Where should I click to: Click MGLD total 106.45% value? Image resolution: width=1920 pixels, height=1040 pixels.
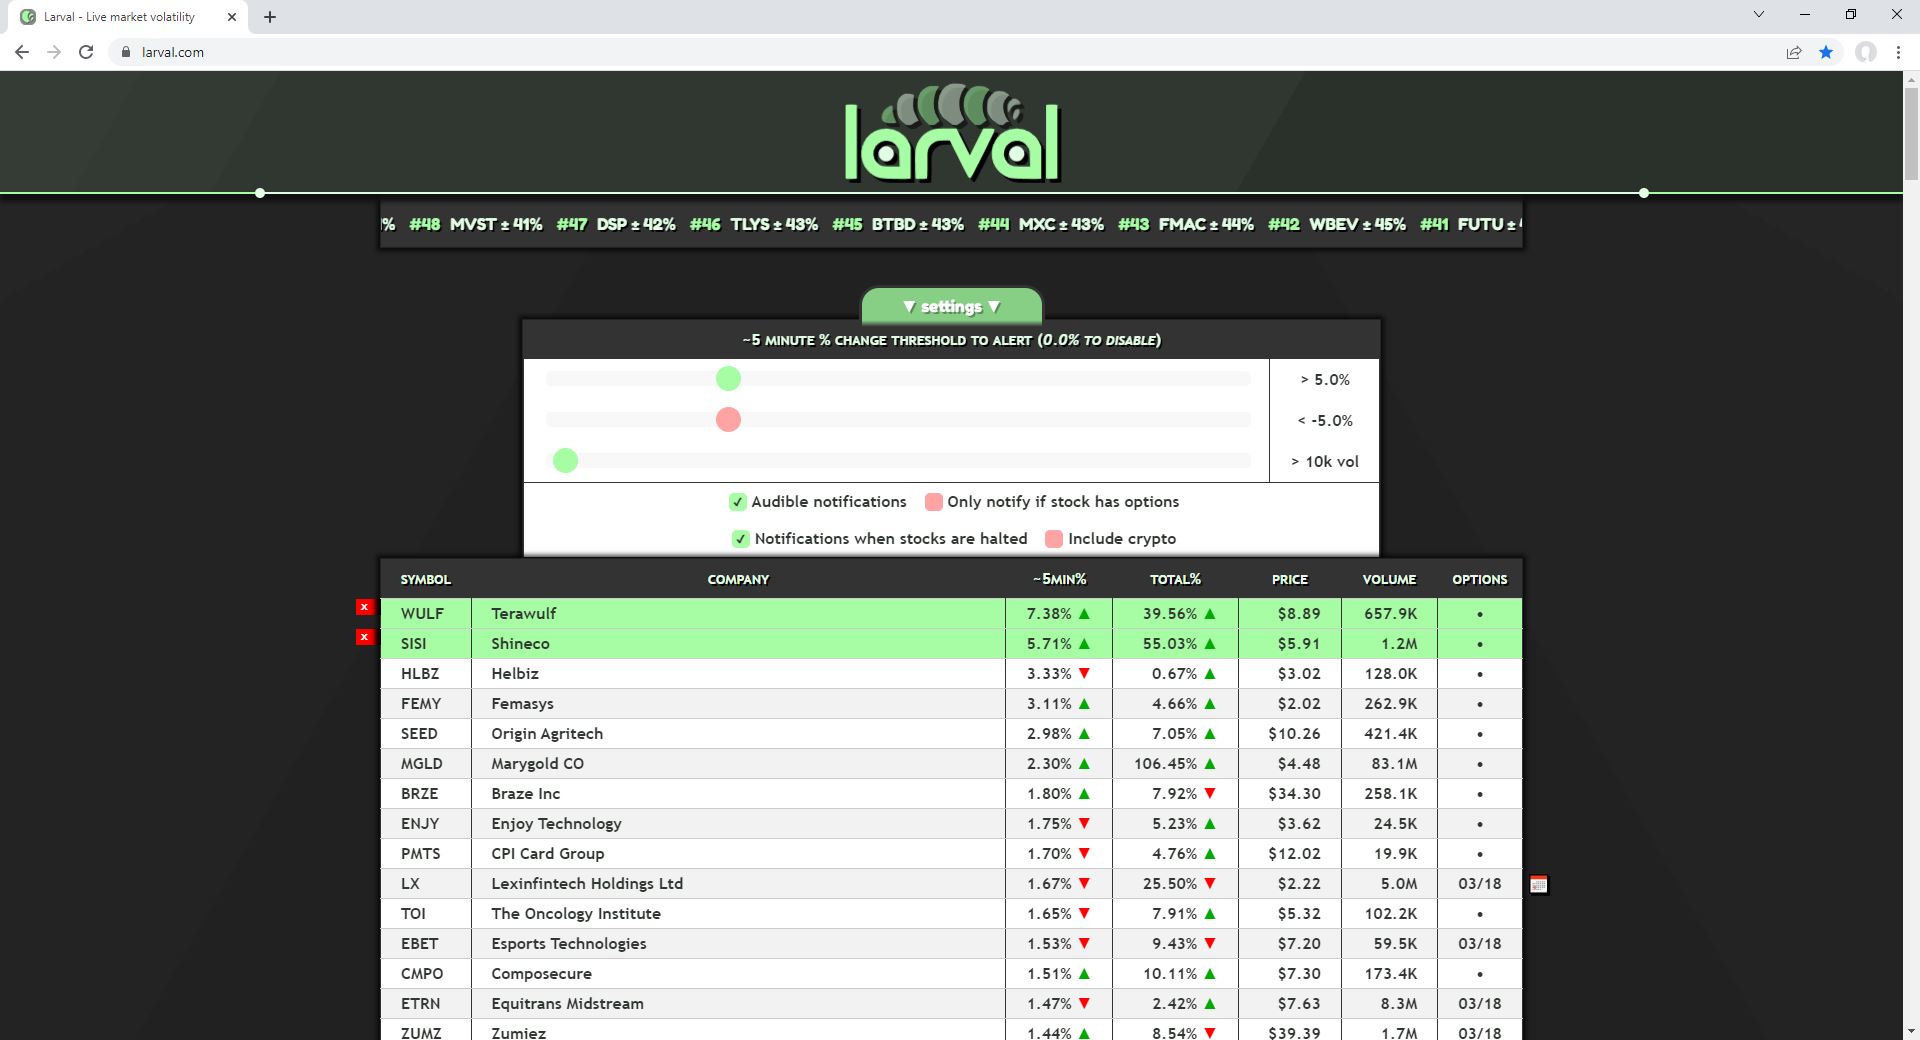point(1165,764)
